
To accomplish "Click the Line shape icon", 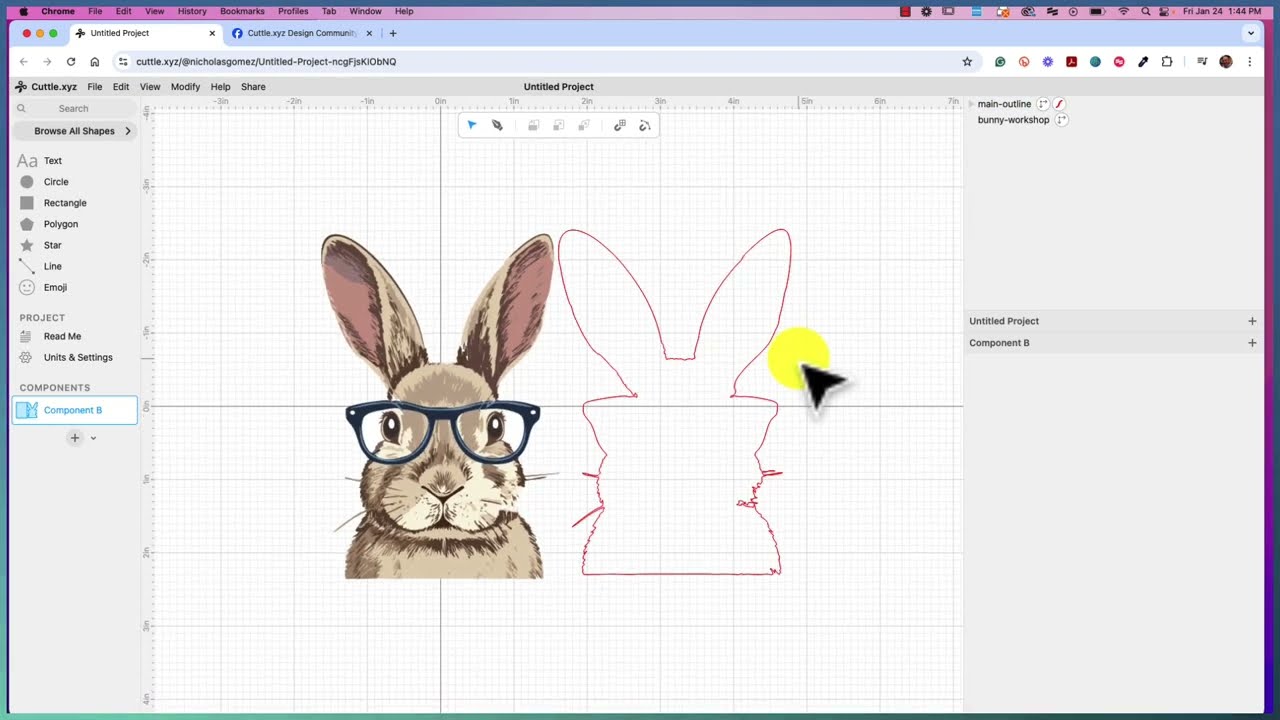I will point(27,266).
